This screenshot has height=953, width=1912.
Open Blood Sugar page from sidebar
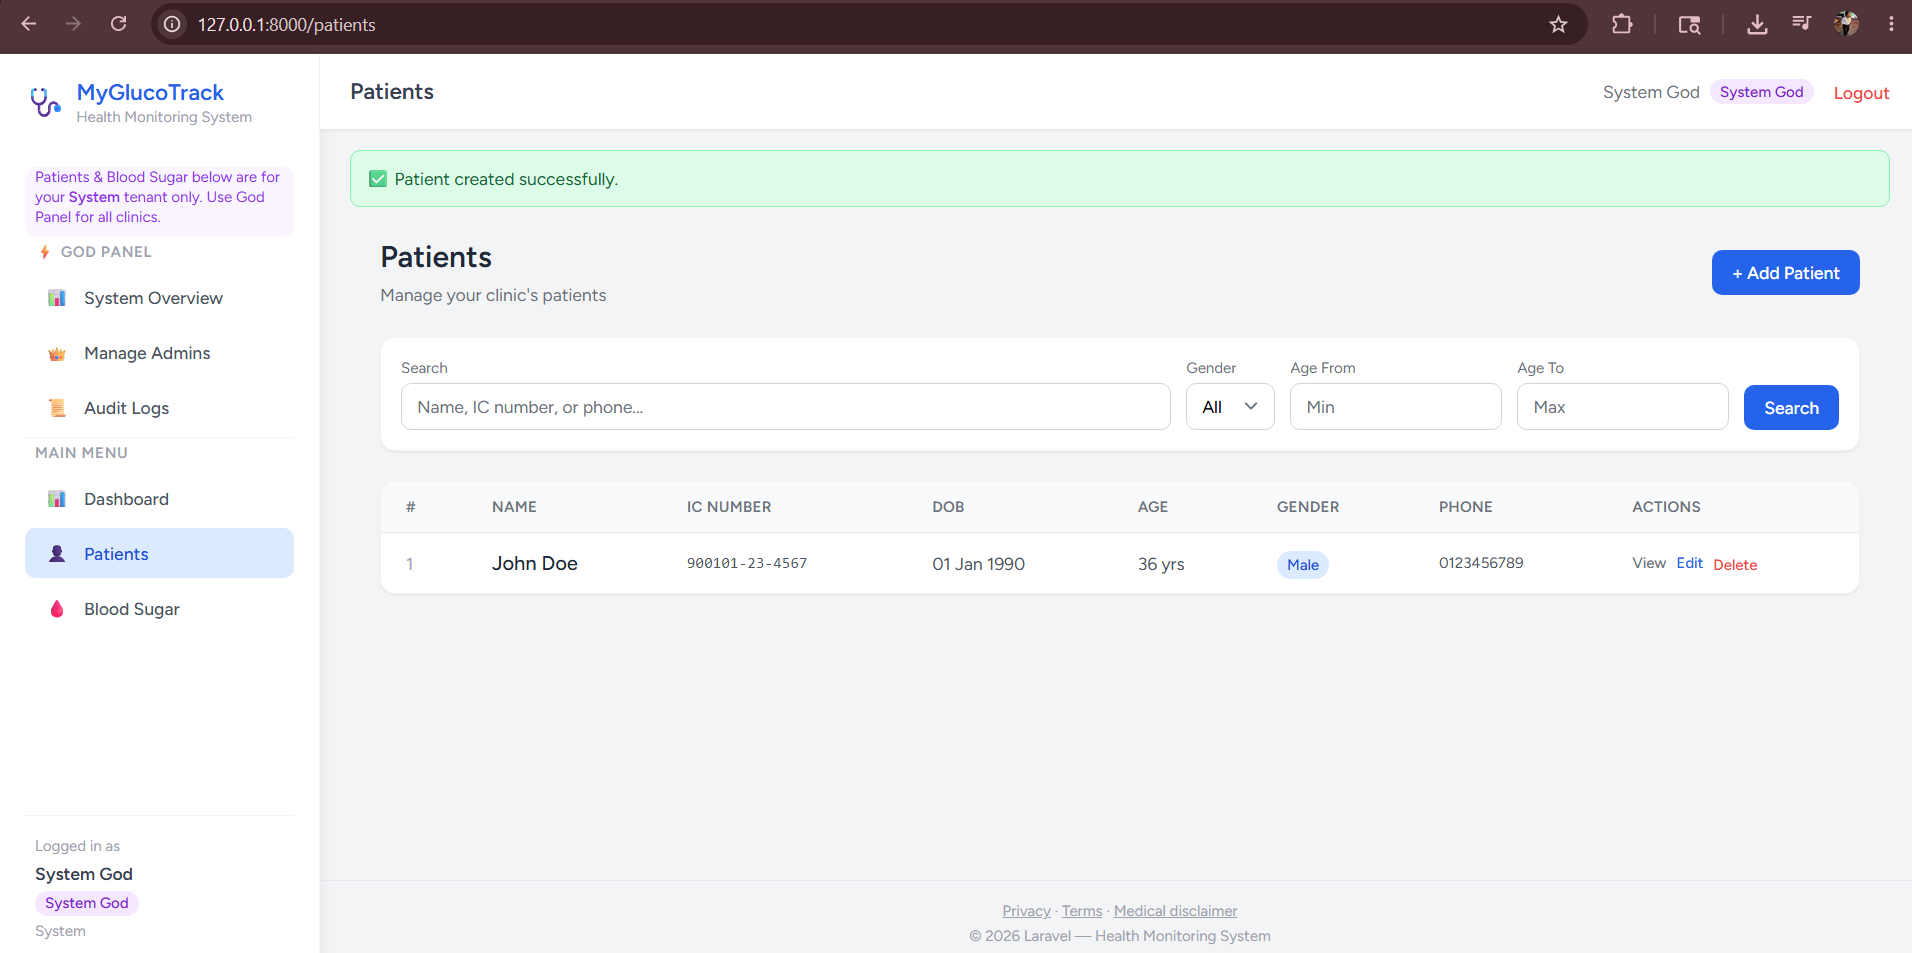click(x=159, y=609)
